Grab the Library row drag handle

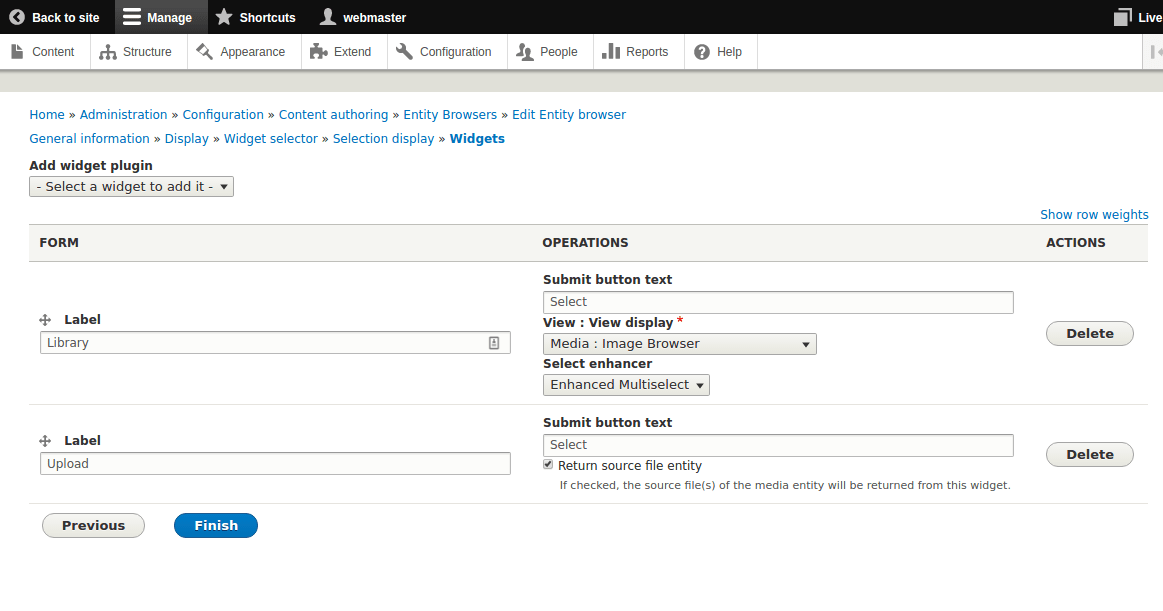[x=44, y=320]
